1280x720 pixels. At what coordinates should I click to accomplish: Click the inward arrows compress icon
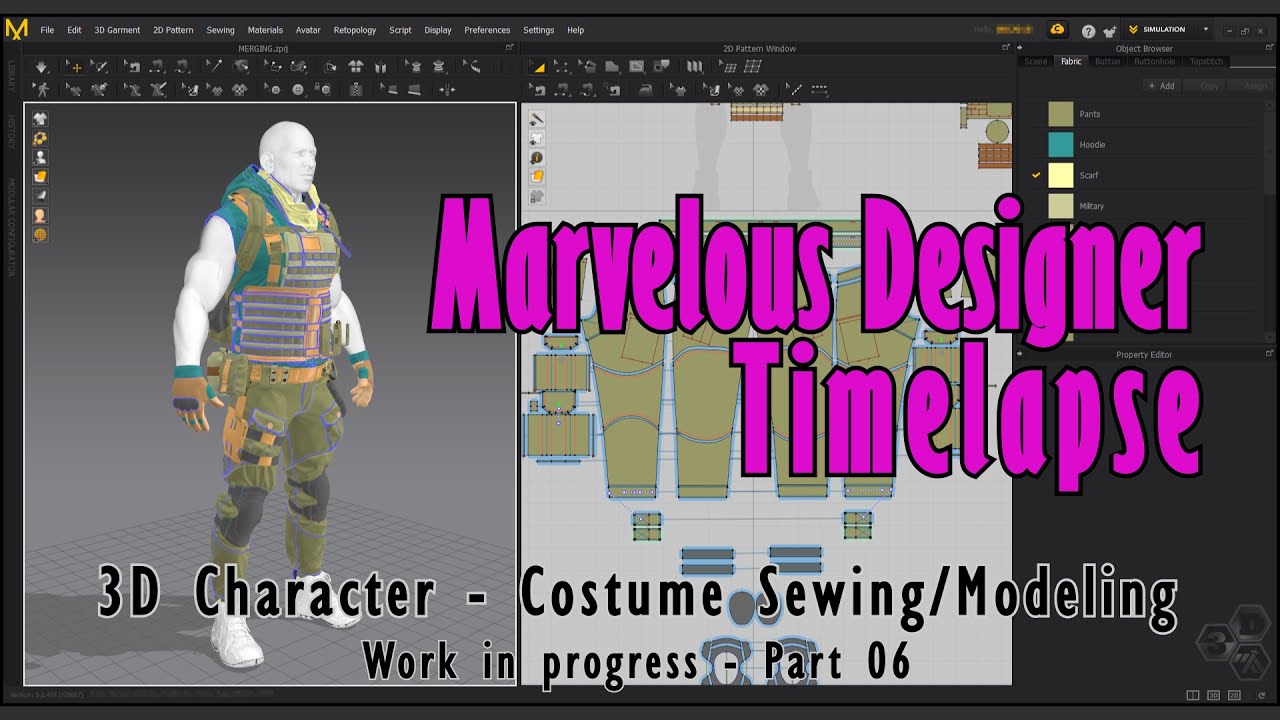[x=447, y=90]
